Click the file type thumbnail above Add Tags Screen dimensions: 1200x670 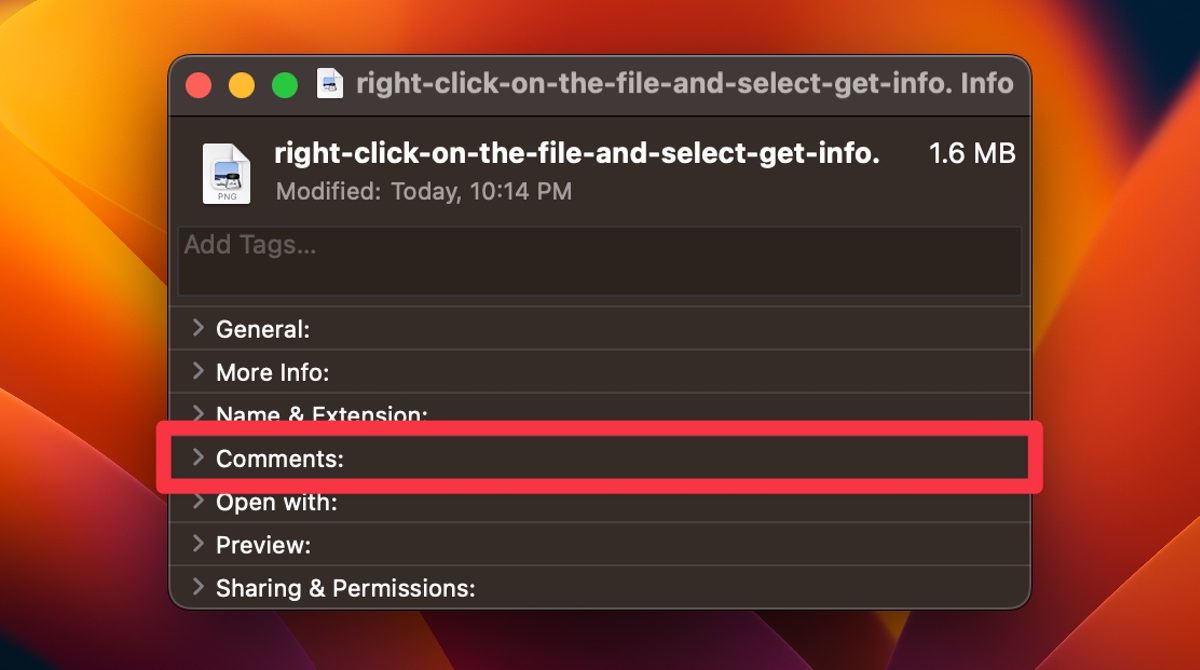227,172
